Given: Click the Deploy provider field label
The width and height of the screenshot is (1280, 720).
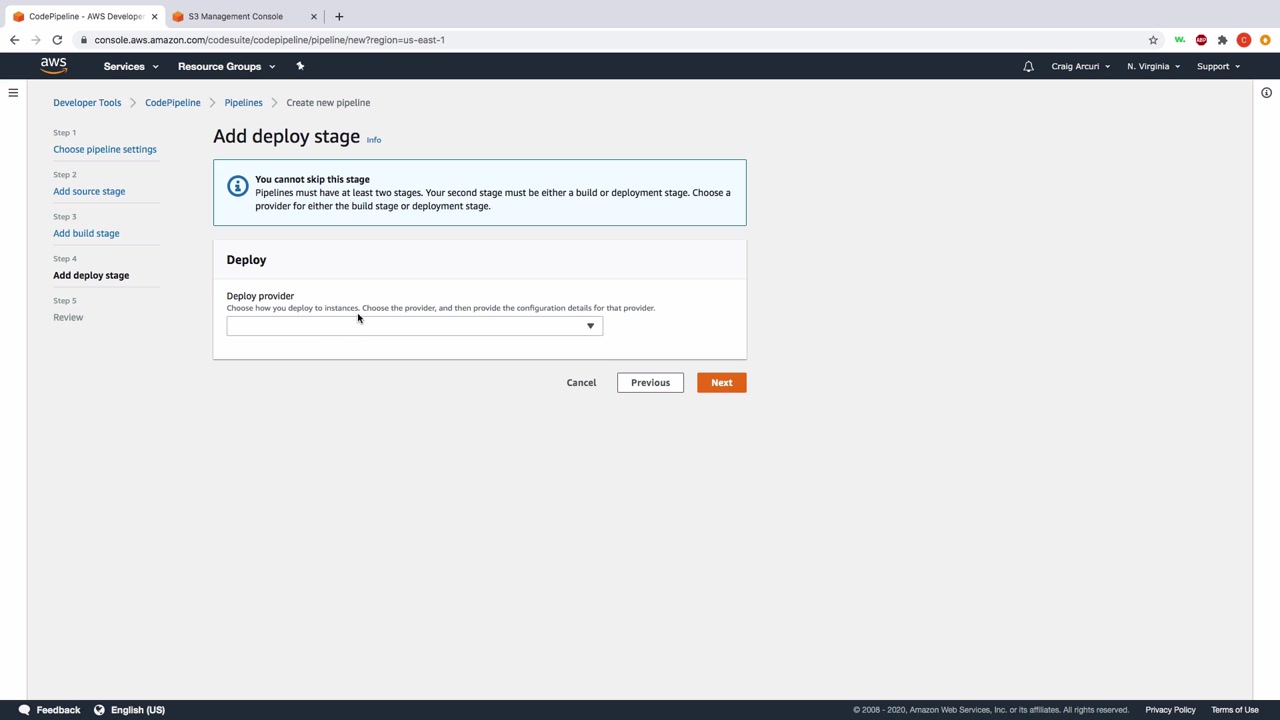Looking at the screenshot, I should pyautogui.click(x=260, y=296).
